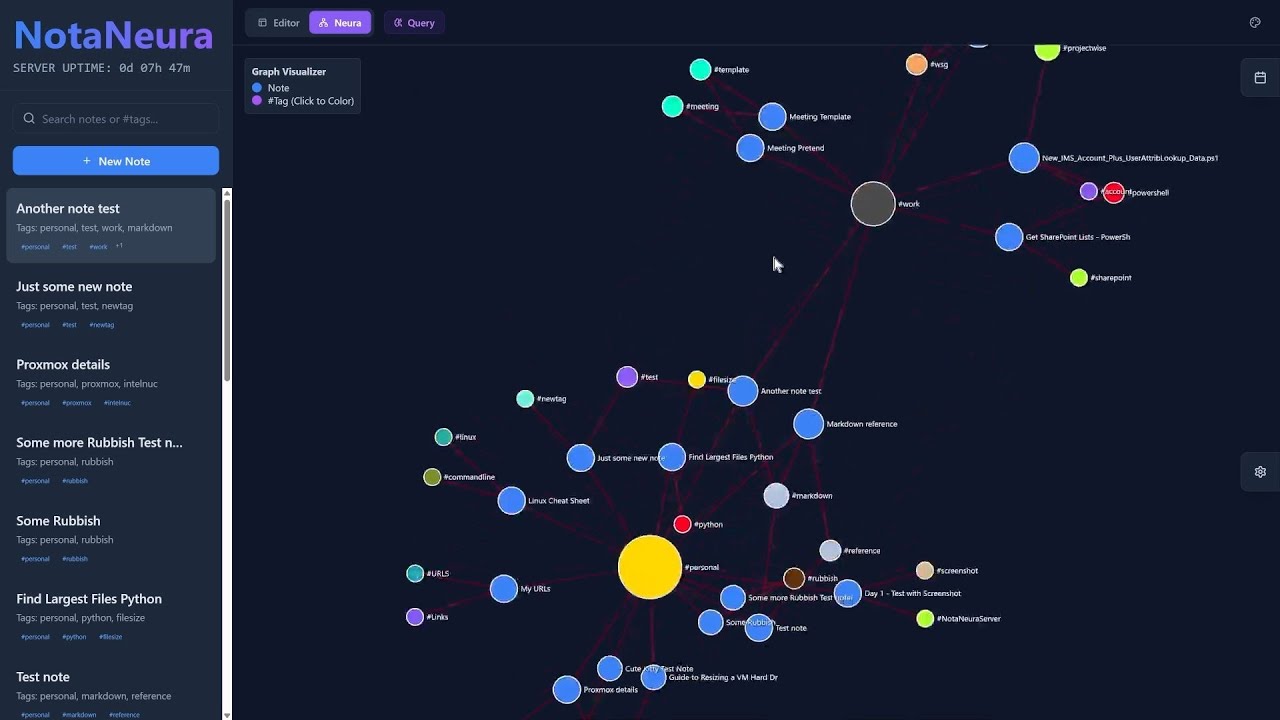Open the theme palette icon
1280x720 pixels.
click(x=1255, y=22)
